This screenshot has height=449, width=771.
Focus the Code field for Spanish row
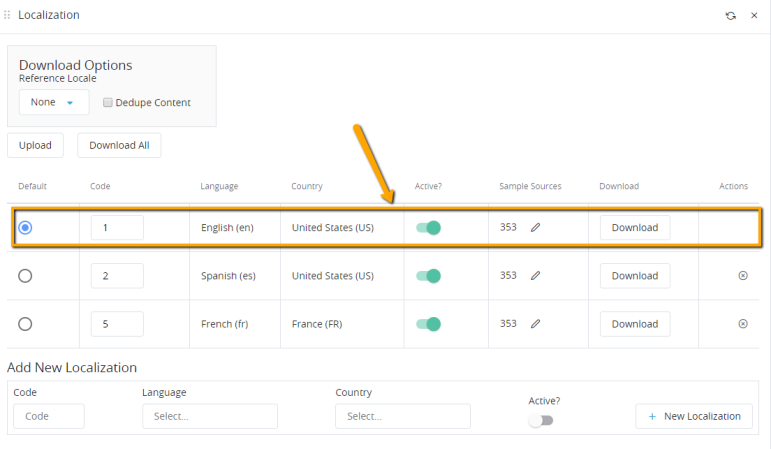[x=117, y=276]
